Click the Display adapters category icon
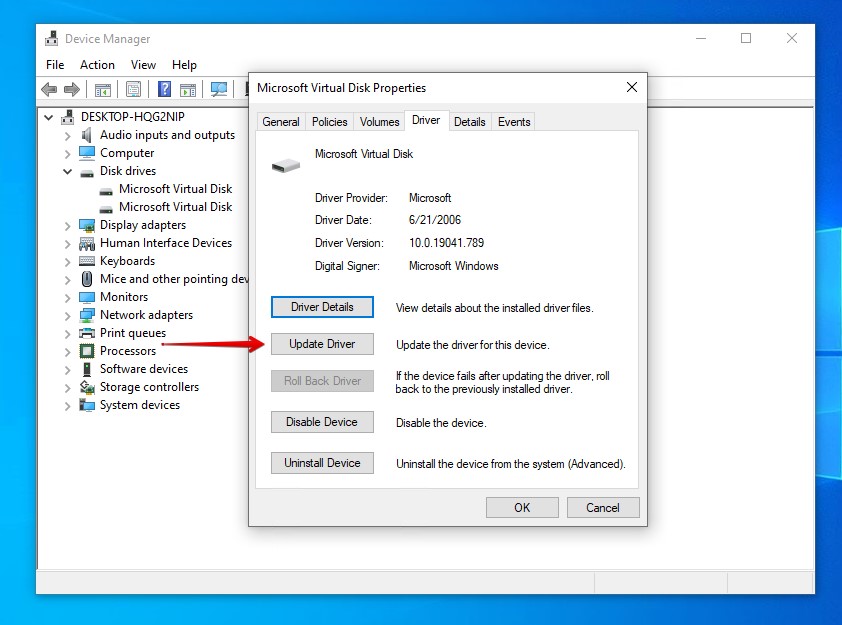Viewport: 842px width, 625px height. (x=86, y=225)
